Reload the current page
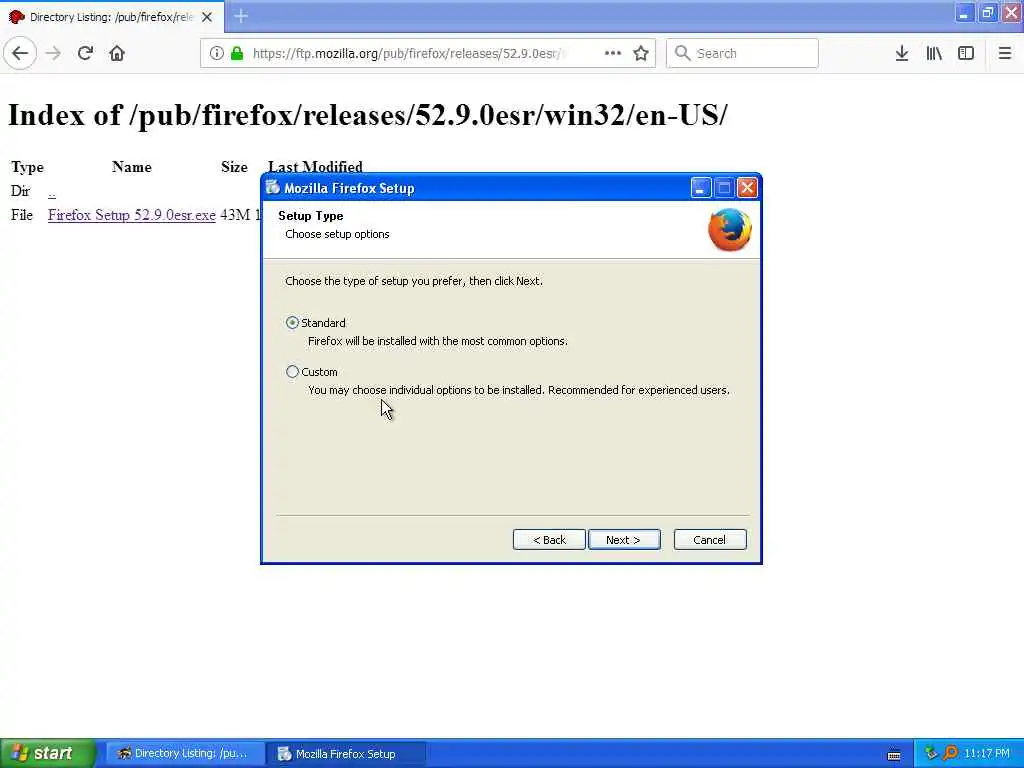Image resolution: width=1024 pixels, height=768 pixels. click(85, 54)
